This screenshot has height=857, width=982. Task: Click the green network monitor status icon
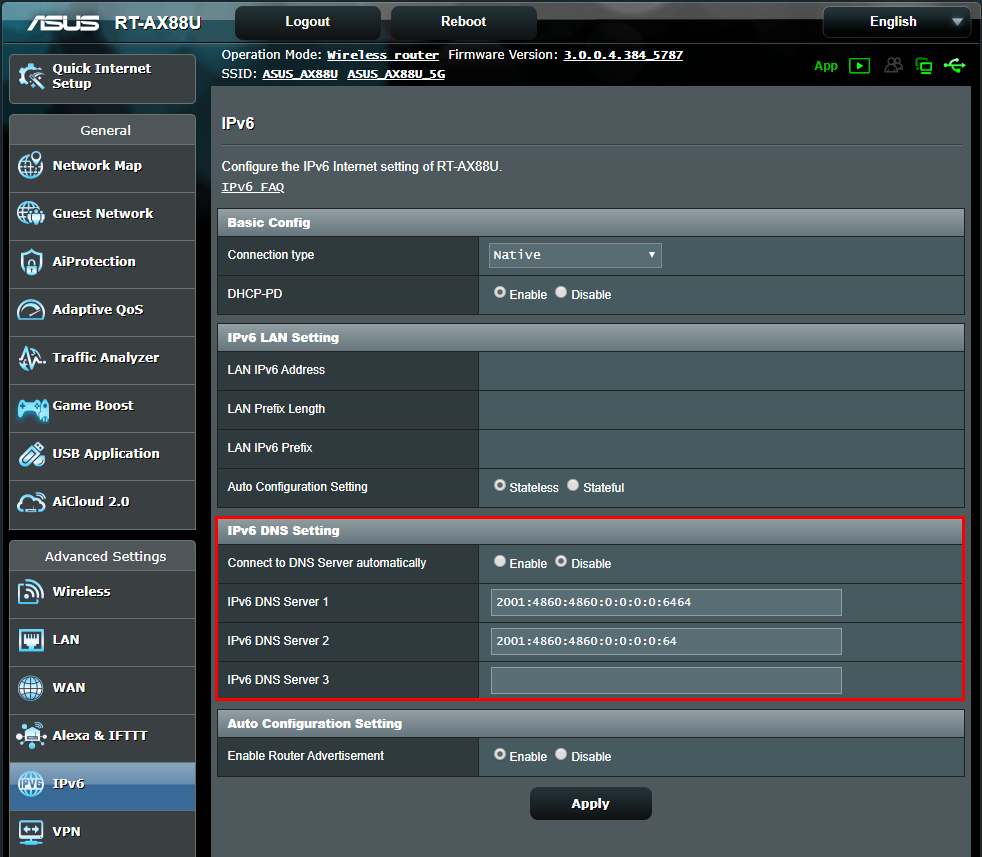click(x=924, y=66)
